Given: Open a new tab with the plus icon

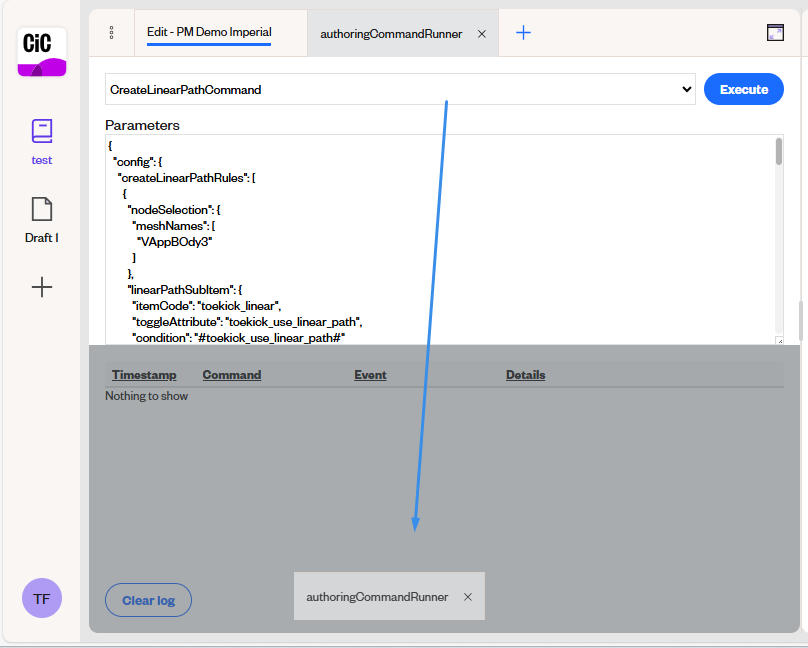Looking at the screenshot, I should (522, 32).
